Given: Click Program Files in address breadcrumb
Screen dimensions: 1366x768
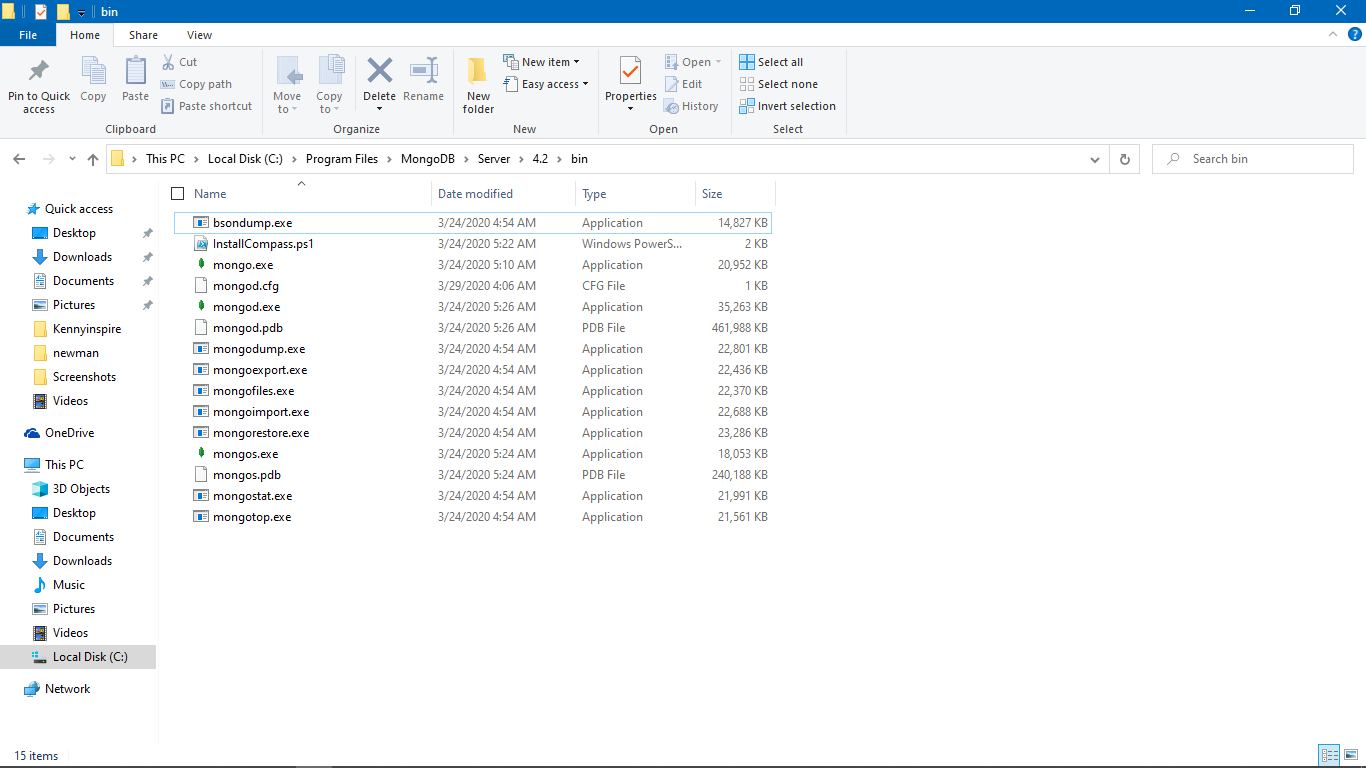Looking at the screenshot, I should (x=342, y=159).
